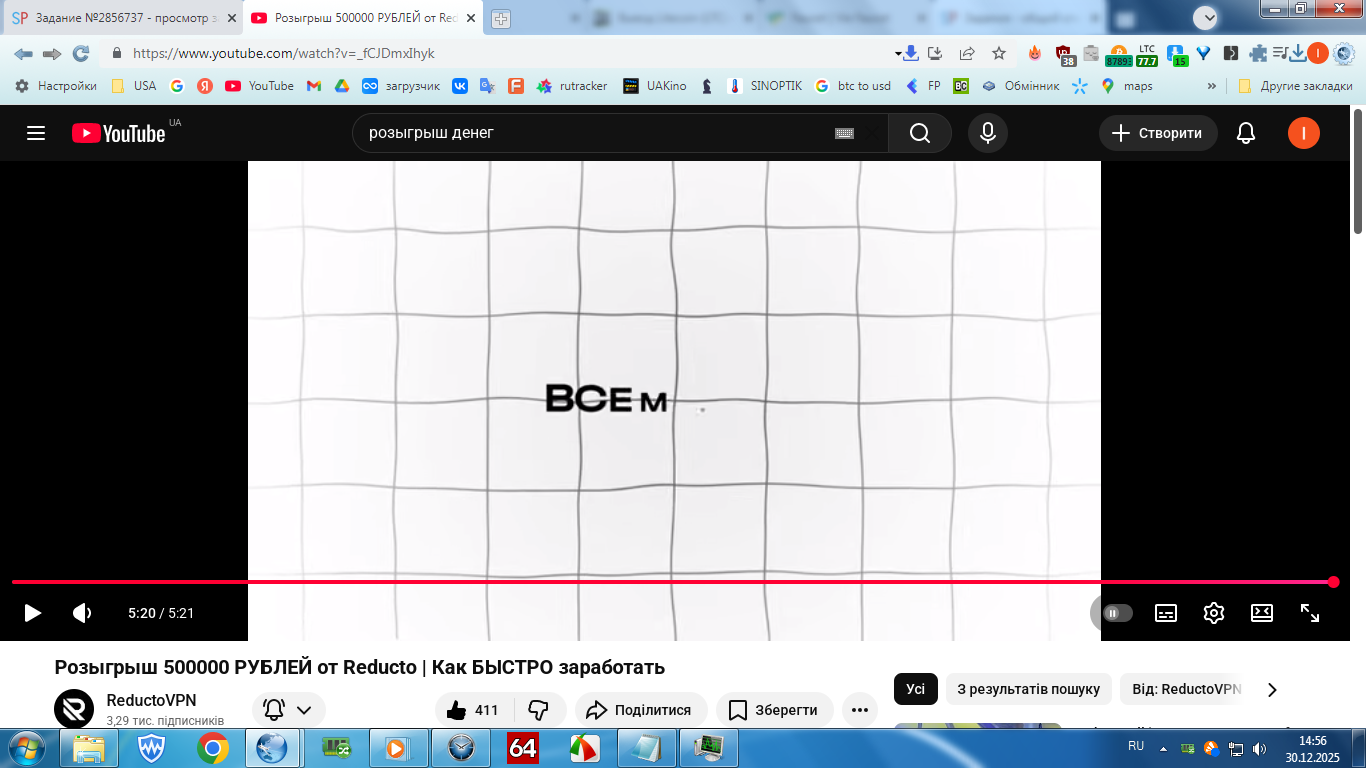Show more filter chips with right arrow
The height and width of the screenshot is (768, 1366).
click(x=1272, y=689)
